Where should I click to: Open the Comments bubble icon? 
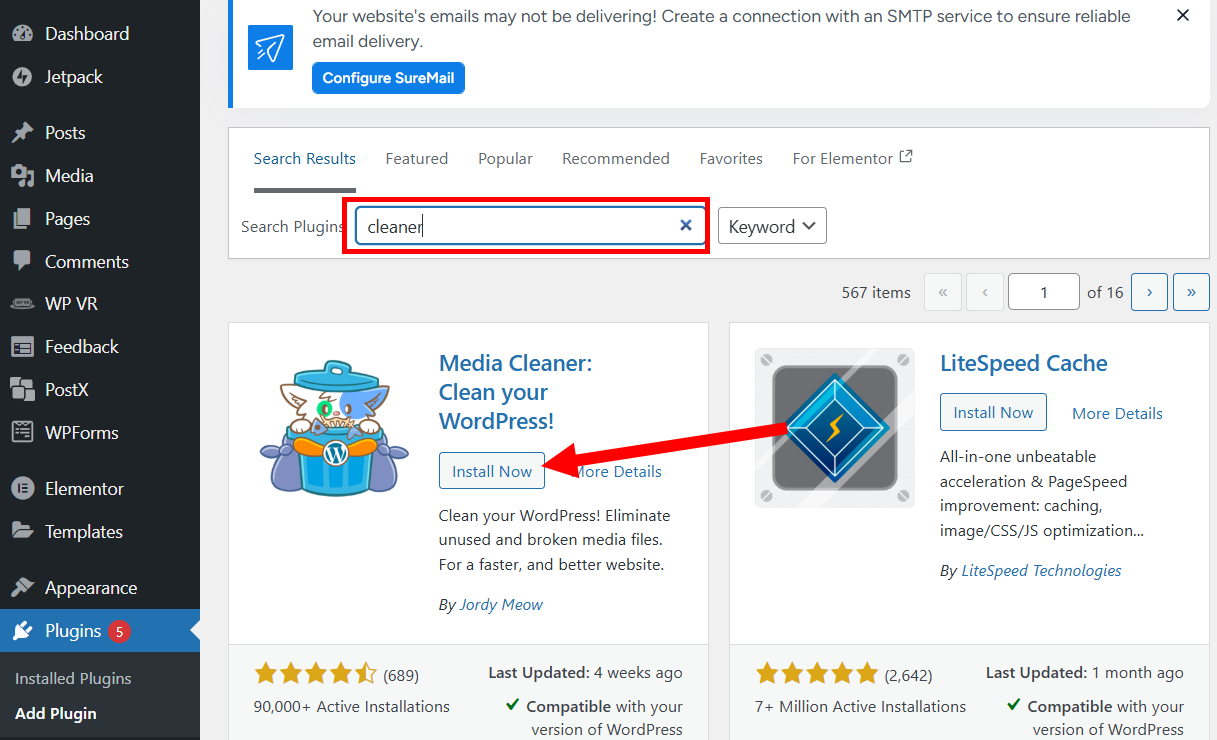click(22, 261)
